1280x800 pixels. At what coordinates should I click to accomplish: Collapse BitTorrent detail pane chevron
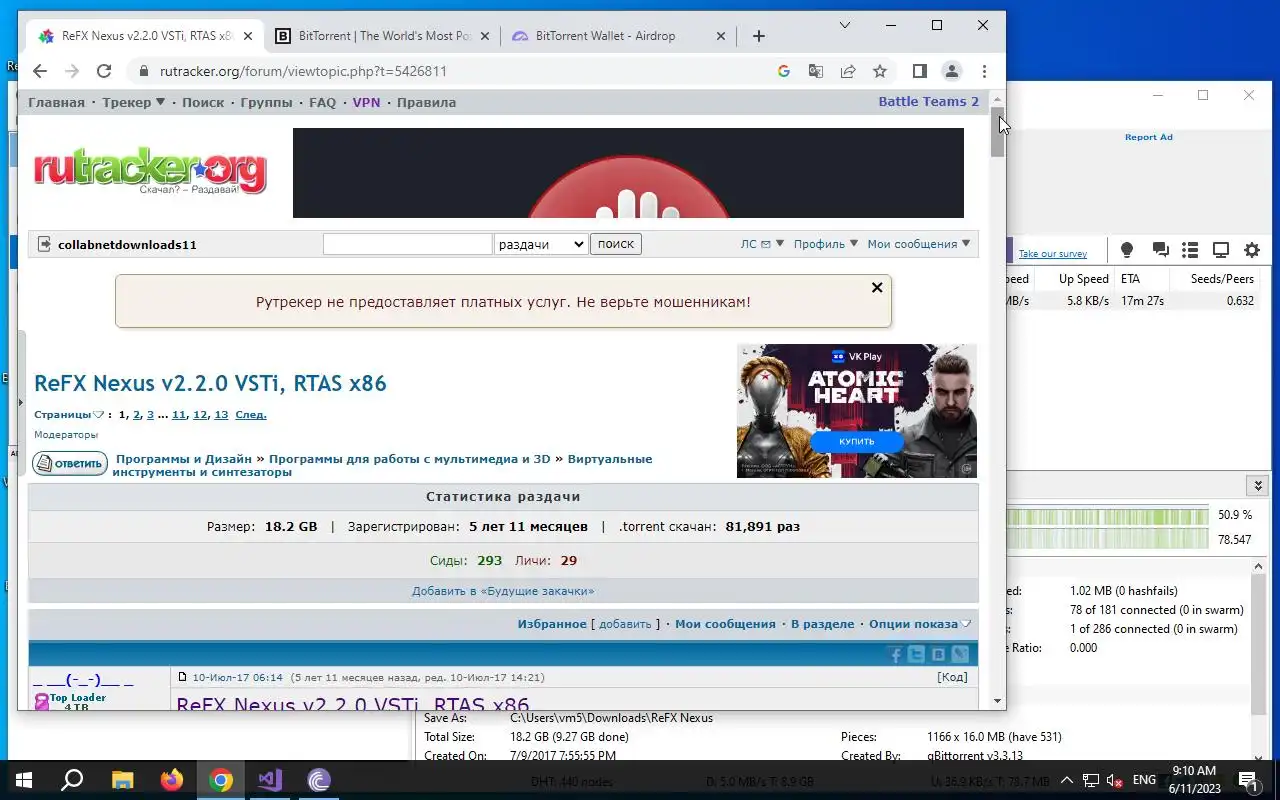click(1258, 486)
